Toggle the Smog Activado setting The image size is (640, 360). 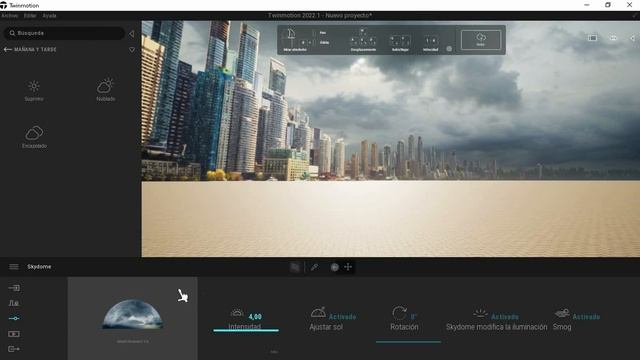tap(586, 317)
